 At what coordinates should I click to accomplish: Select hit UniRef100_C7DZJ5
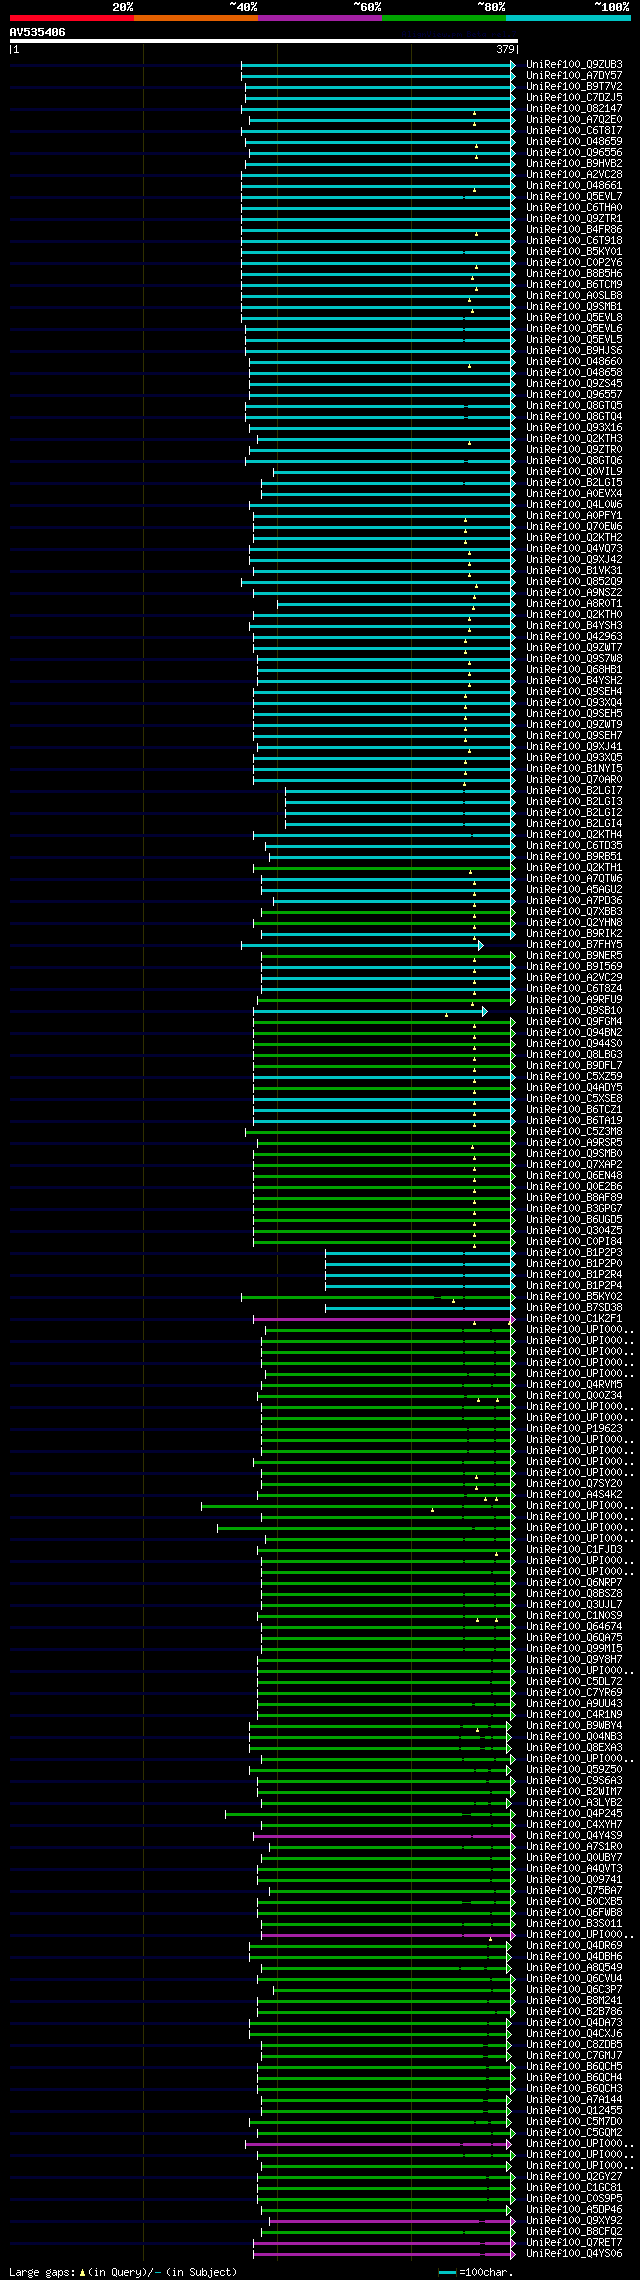pyautogui.click(x=574, y=98)
